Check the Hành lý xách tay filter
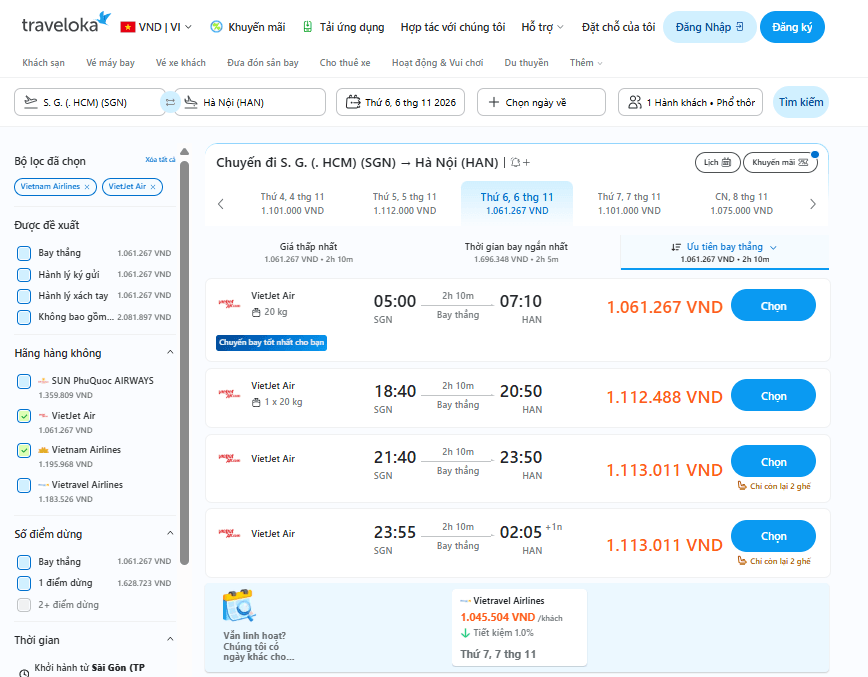 tap(24, 296)
